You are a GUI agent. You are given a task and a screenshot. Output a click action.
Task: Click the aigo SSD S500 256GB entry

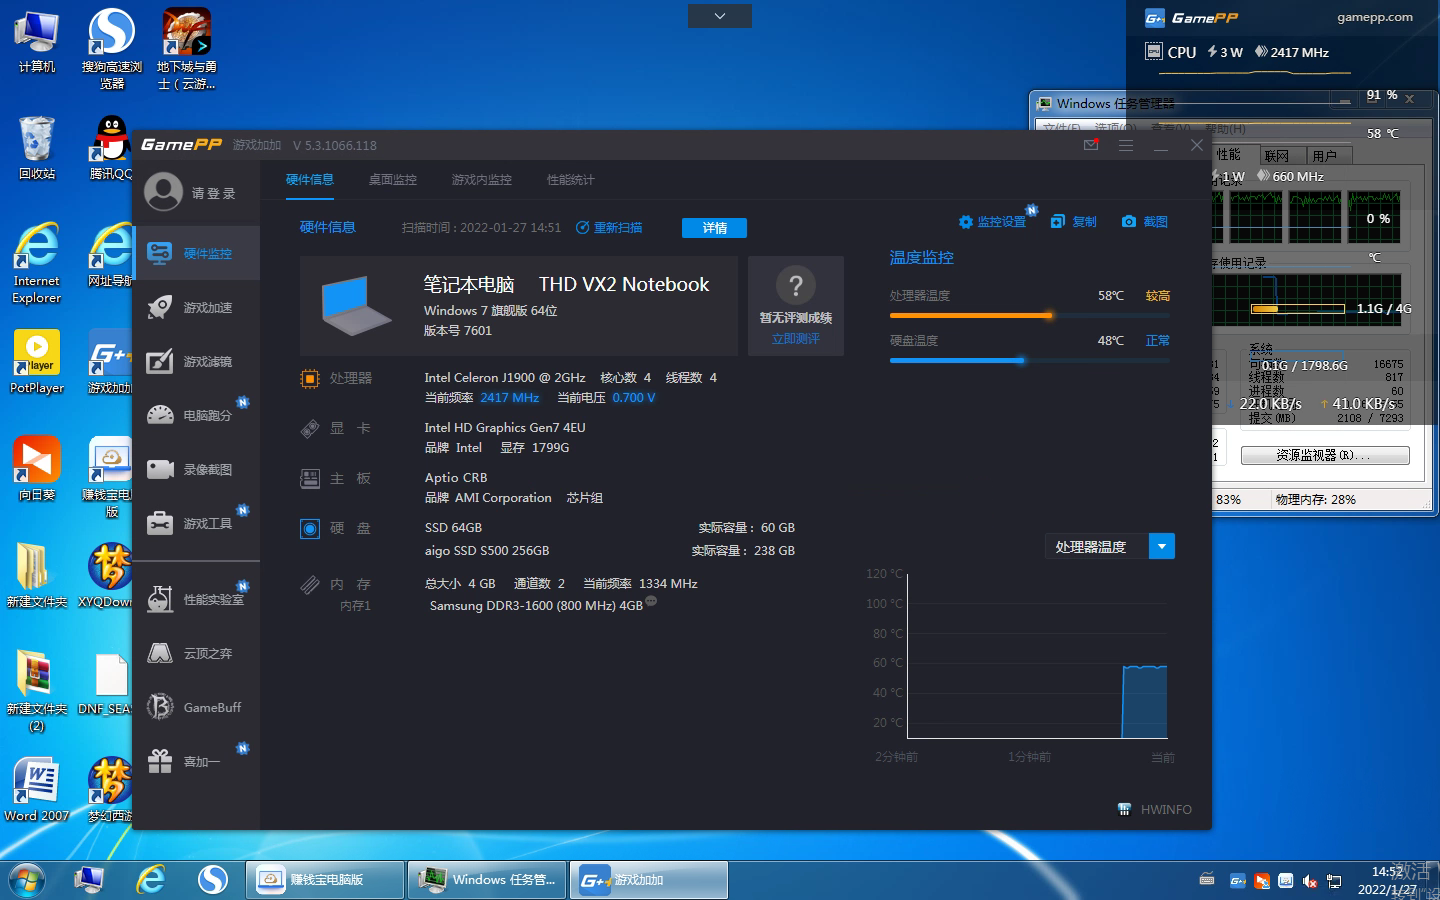[487, 551]
